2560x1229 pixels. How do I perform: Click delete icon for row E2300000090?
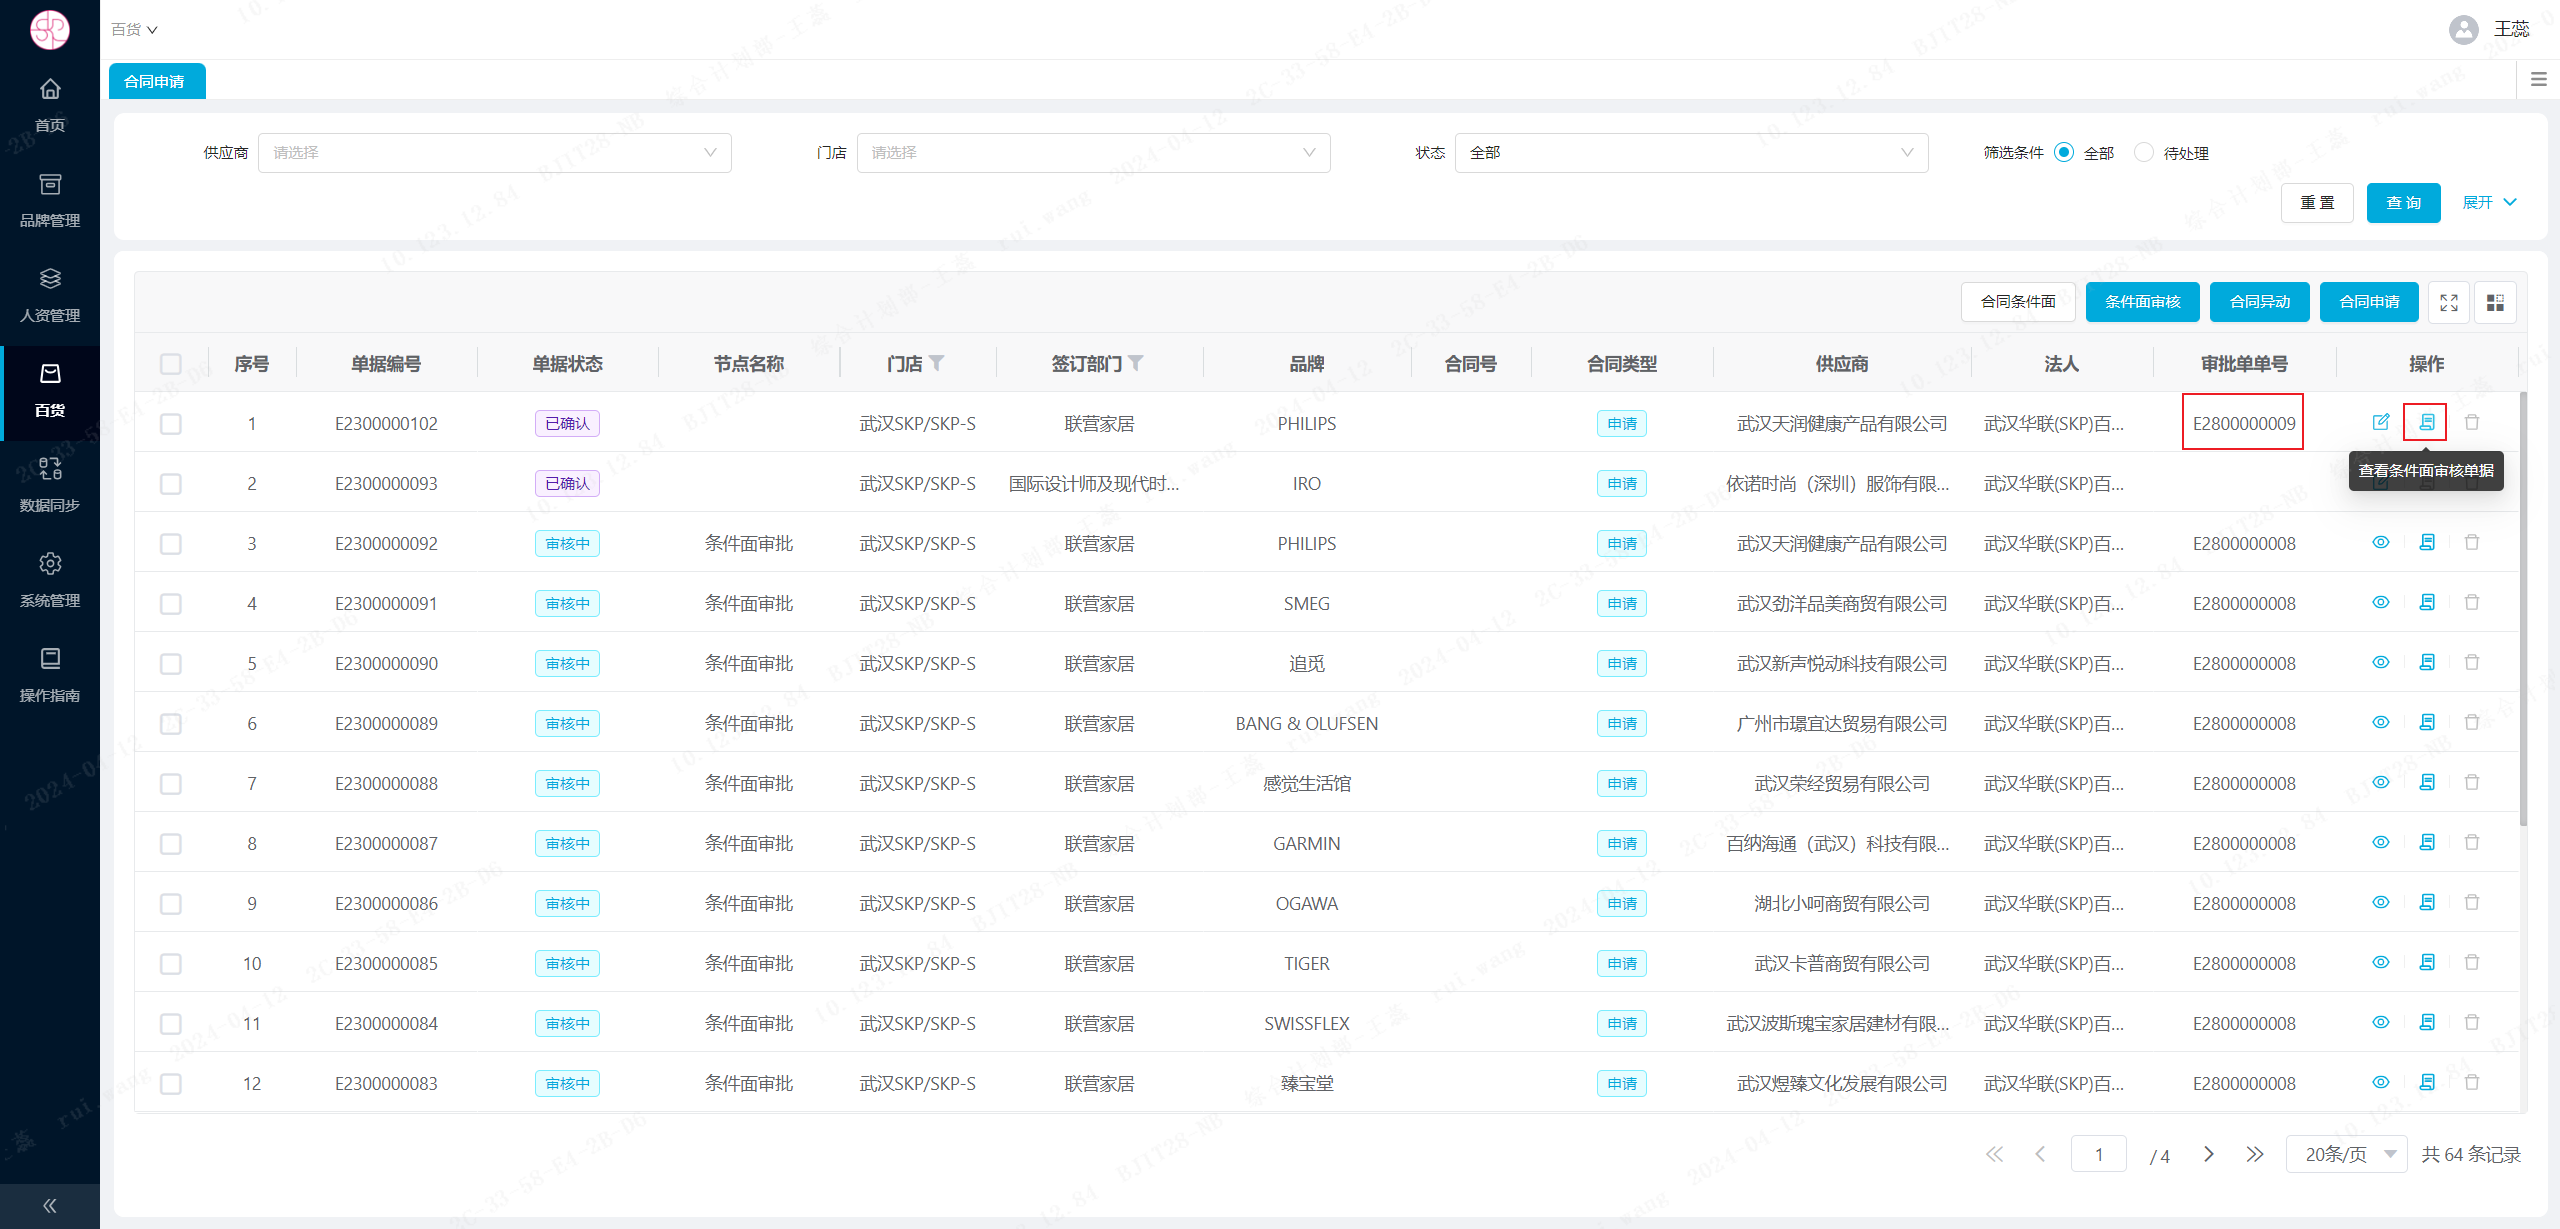click(x=2472, y=662)
